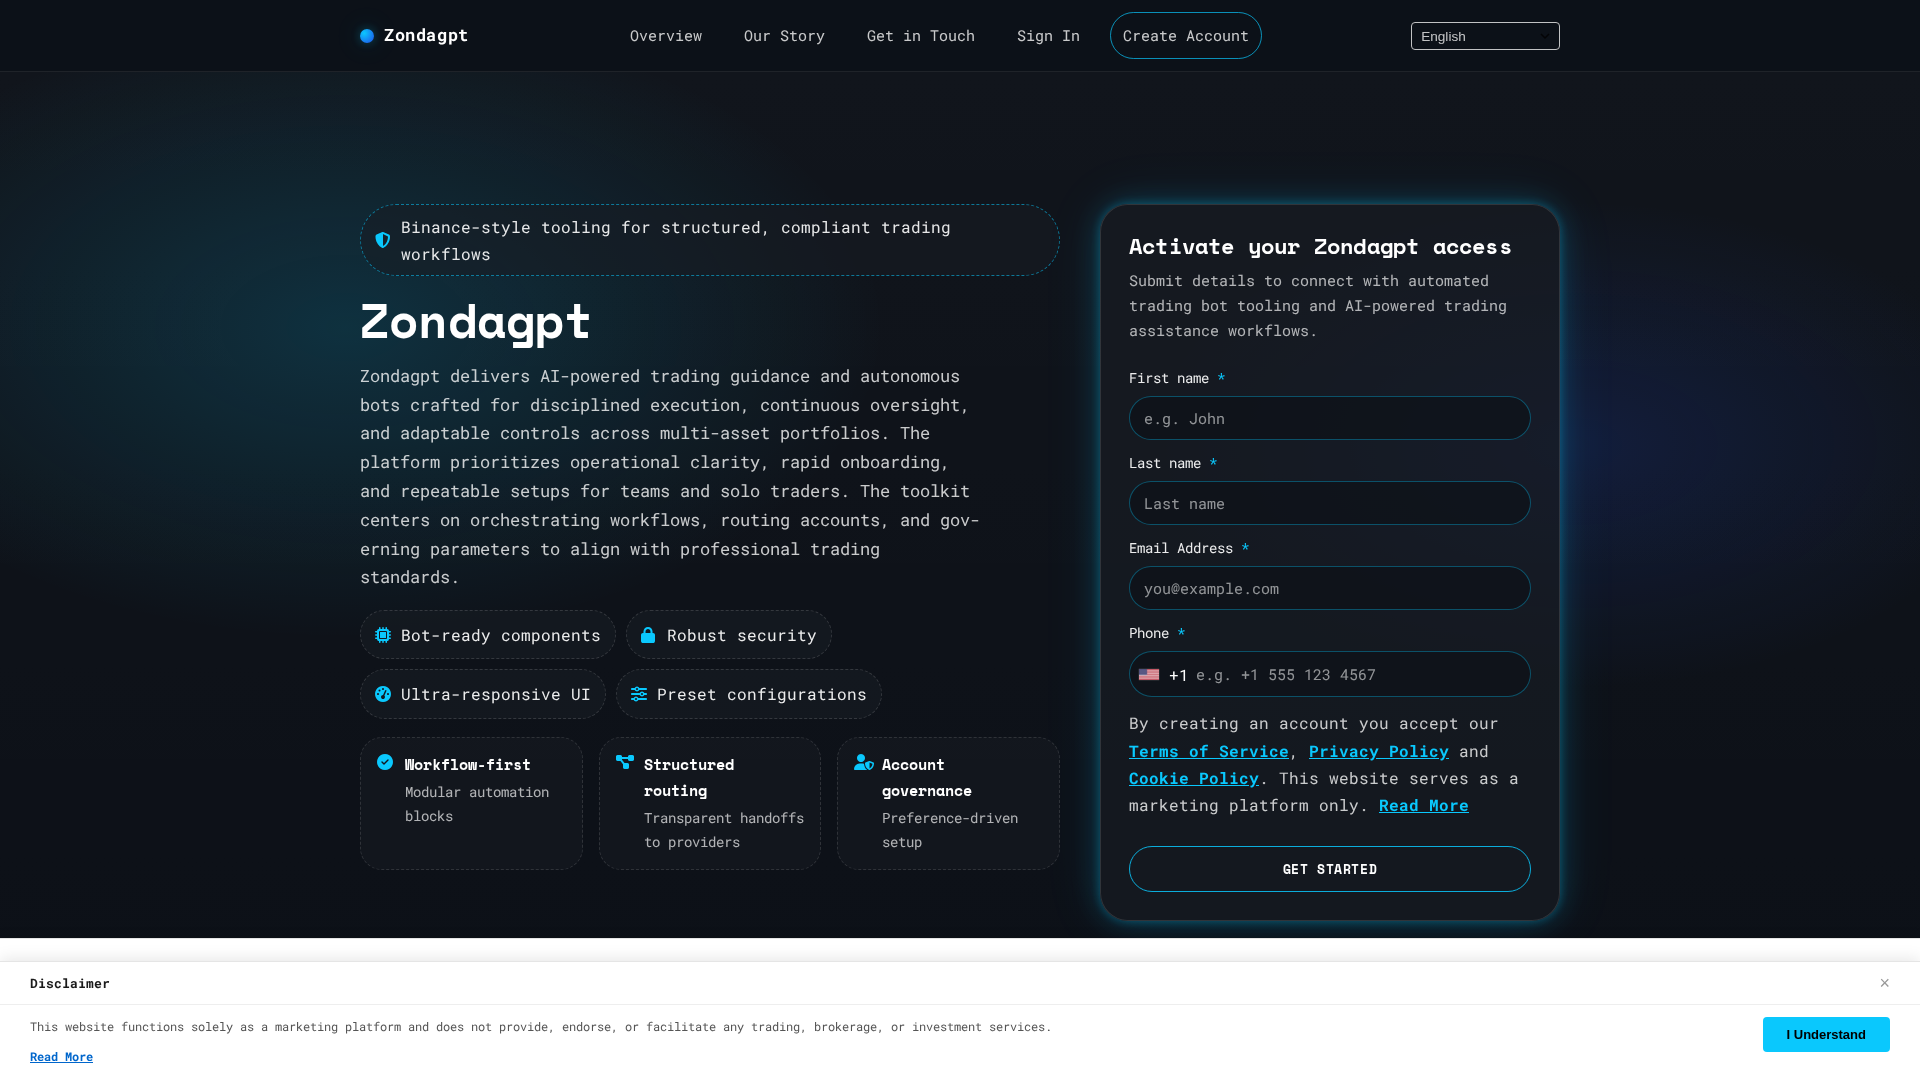Click the gauge icon on Ultra-responsive UI
This screenshot has width=1920, height=1080.
(383, 694)
